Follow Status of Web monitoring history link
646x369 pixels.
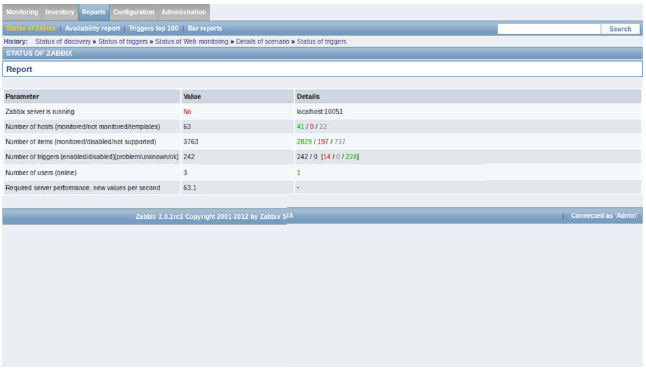192,42
